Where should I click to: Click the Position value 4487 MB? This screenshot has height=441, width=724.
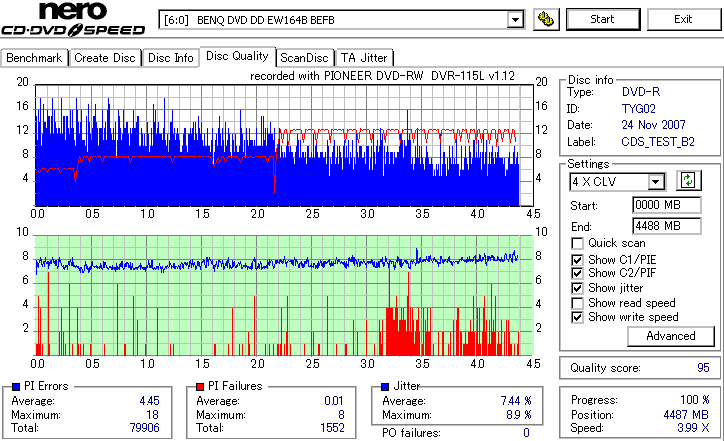[x=686, y=415]
